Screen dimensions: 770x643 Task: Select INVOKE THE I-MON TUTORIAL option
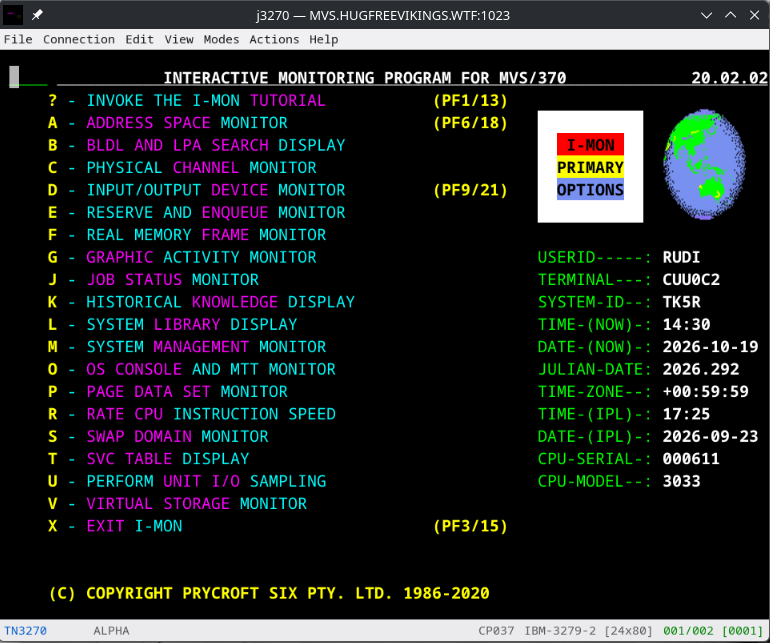click(x=206, y=101)
